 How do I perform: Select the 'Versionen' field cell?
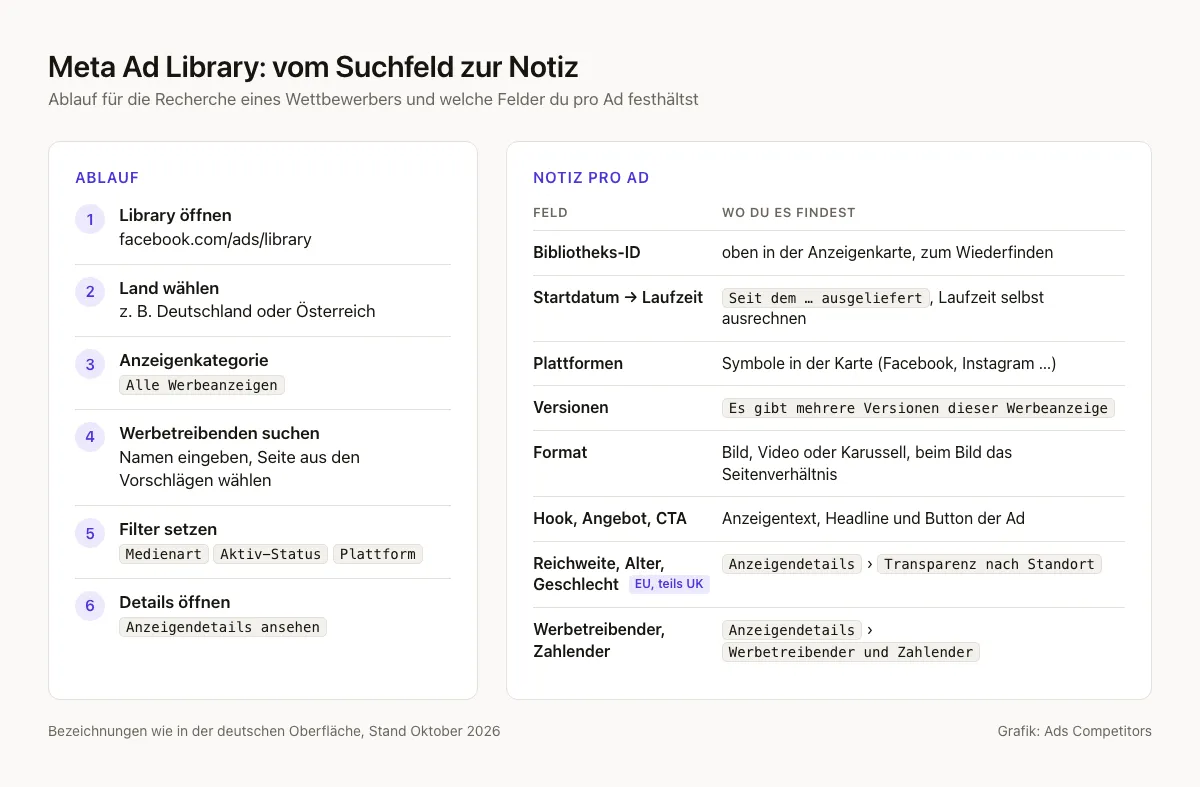point(571,407)
